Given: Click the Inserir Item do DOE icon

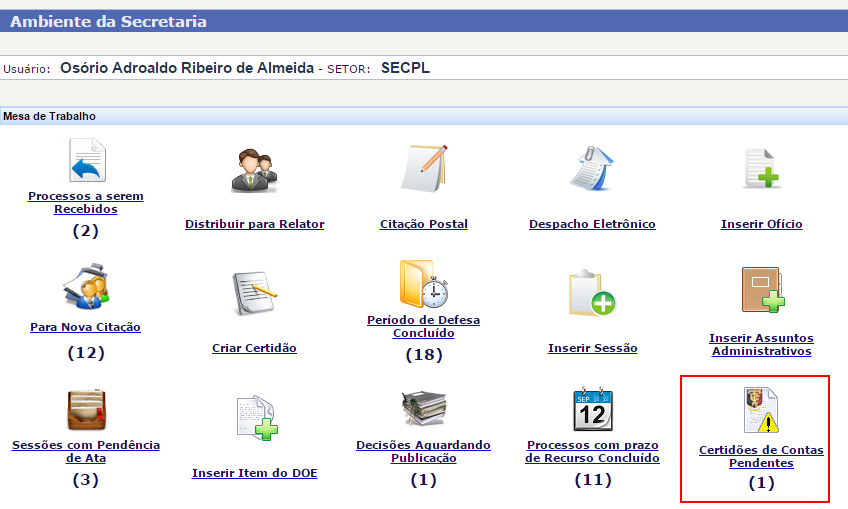Looking at the screenshot, I should click(x=254, y=419).
